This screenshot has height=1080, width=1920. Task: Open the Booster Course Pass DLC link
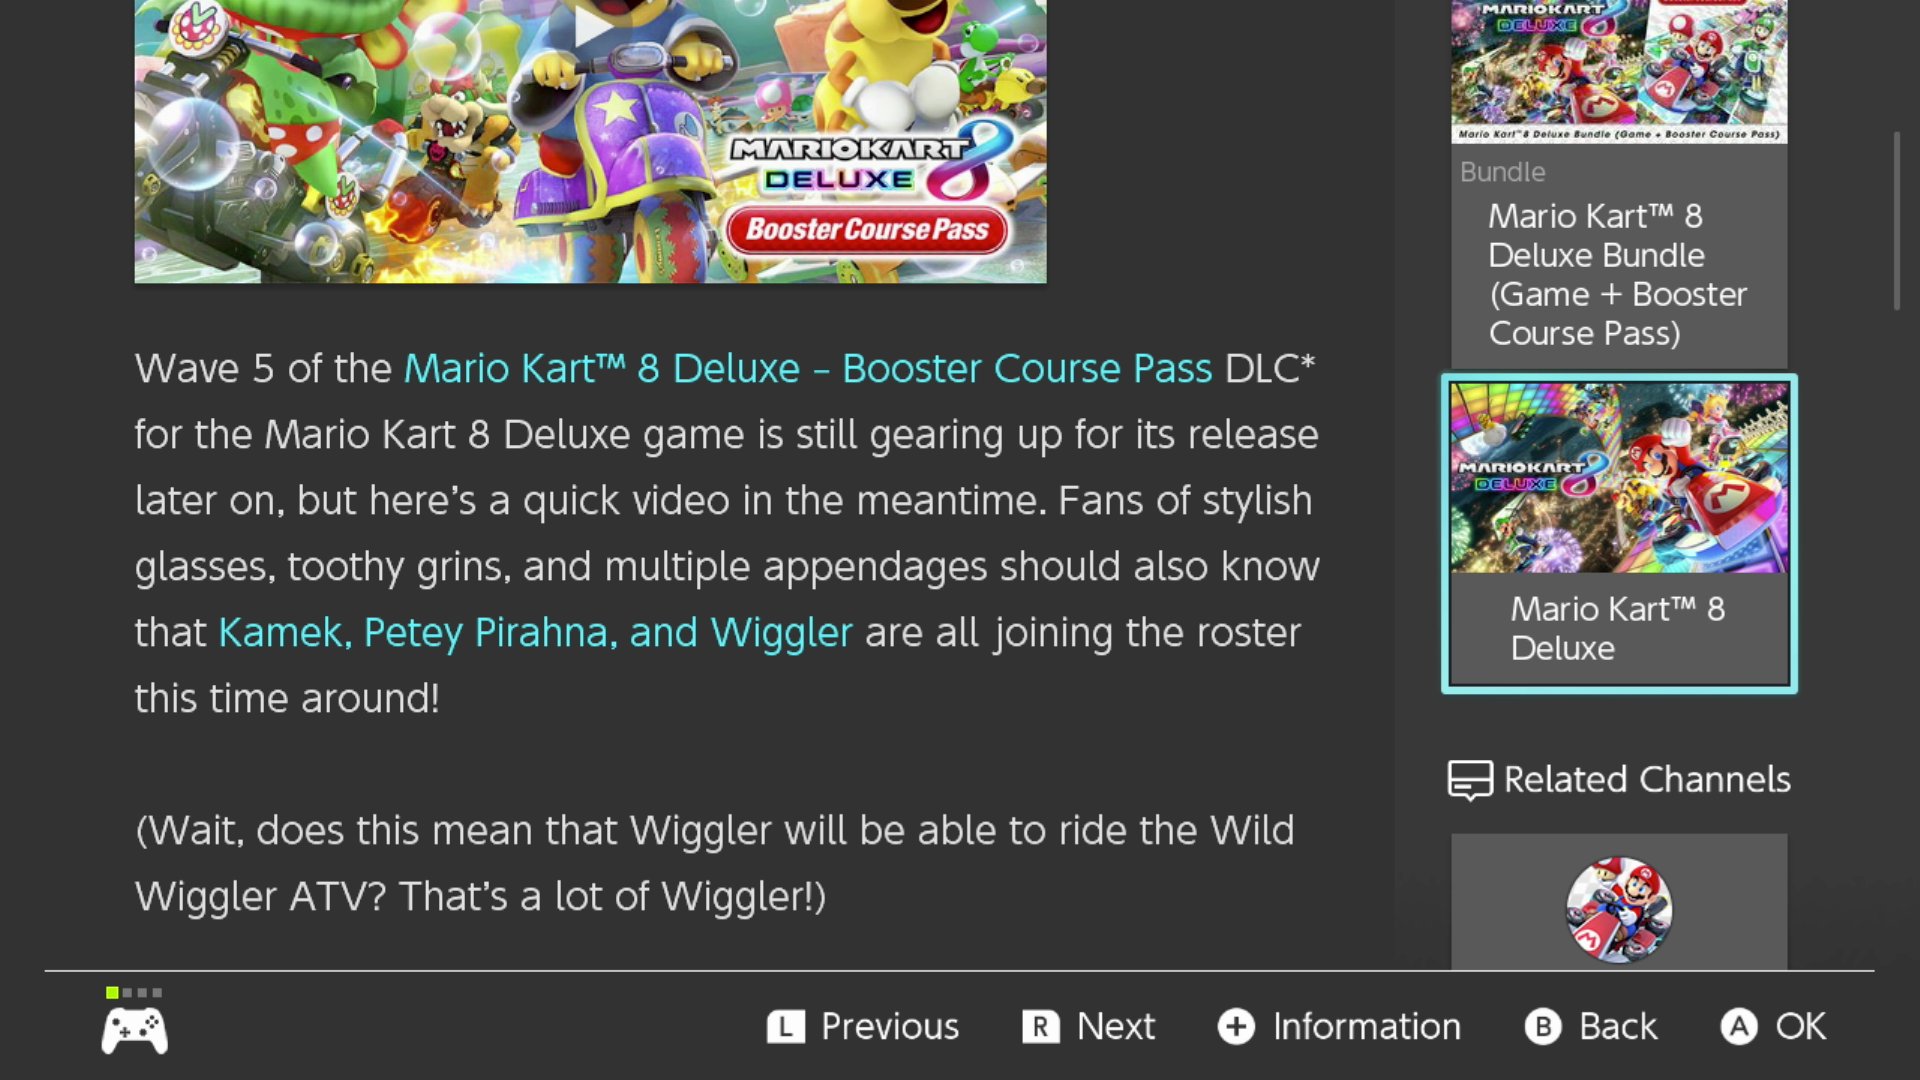click(x=808, y=369)
